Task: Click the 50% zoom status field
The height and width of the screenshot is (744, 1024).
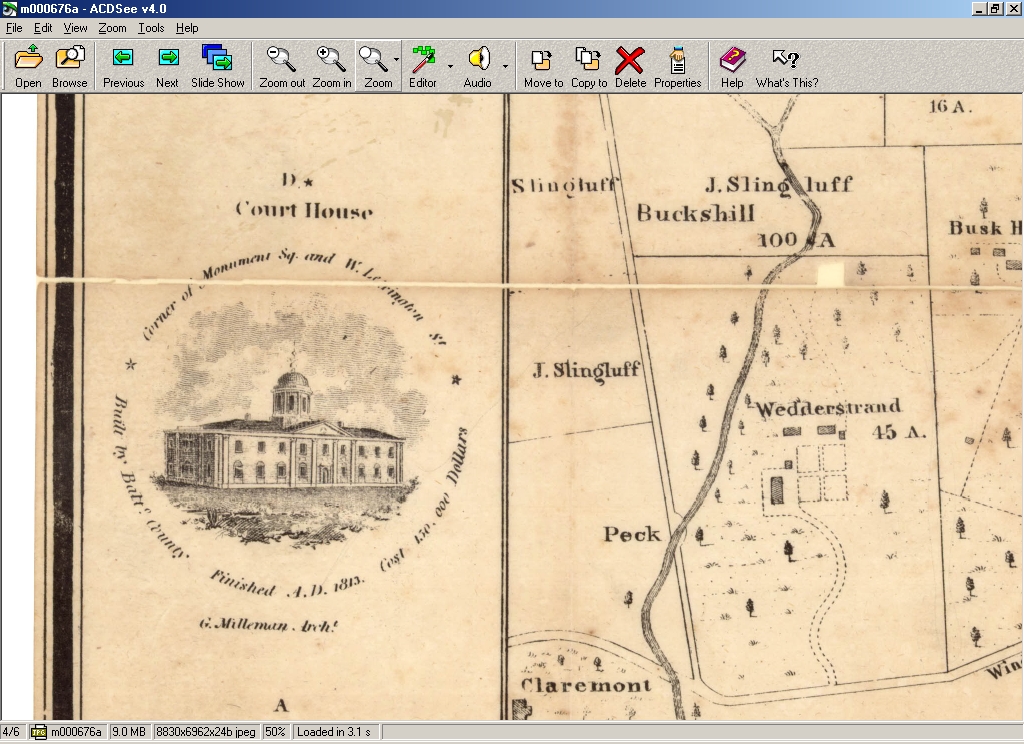Action: pos(276,732)
